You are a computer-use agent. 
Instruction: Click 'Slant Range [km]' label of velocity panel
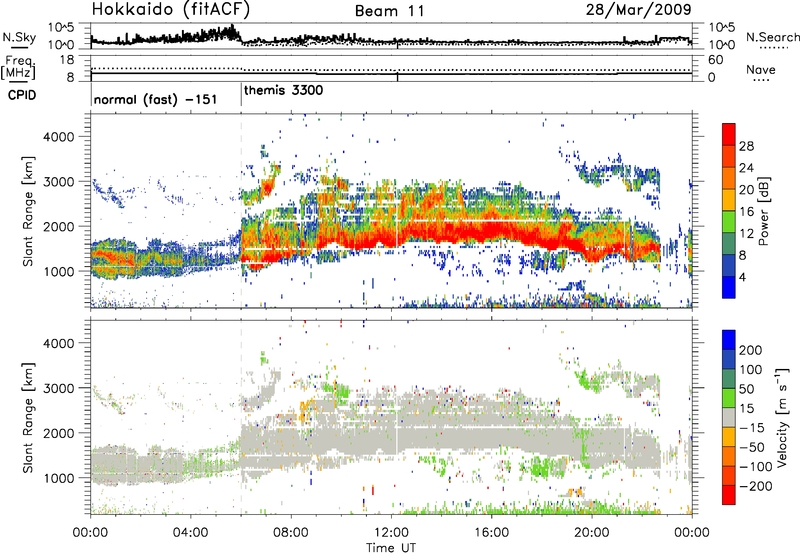28,417
